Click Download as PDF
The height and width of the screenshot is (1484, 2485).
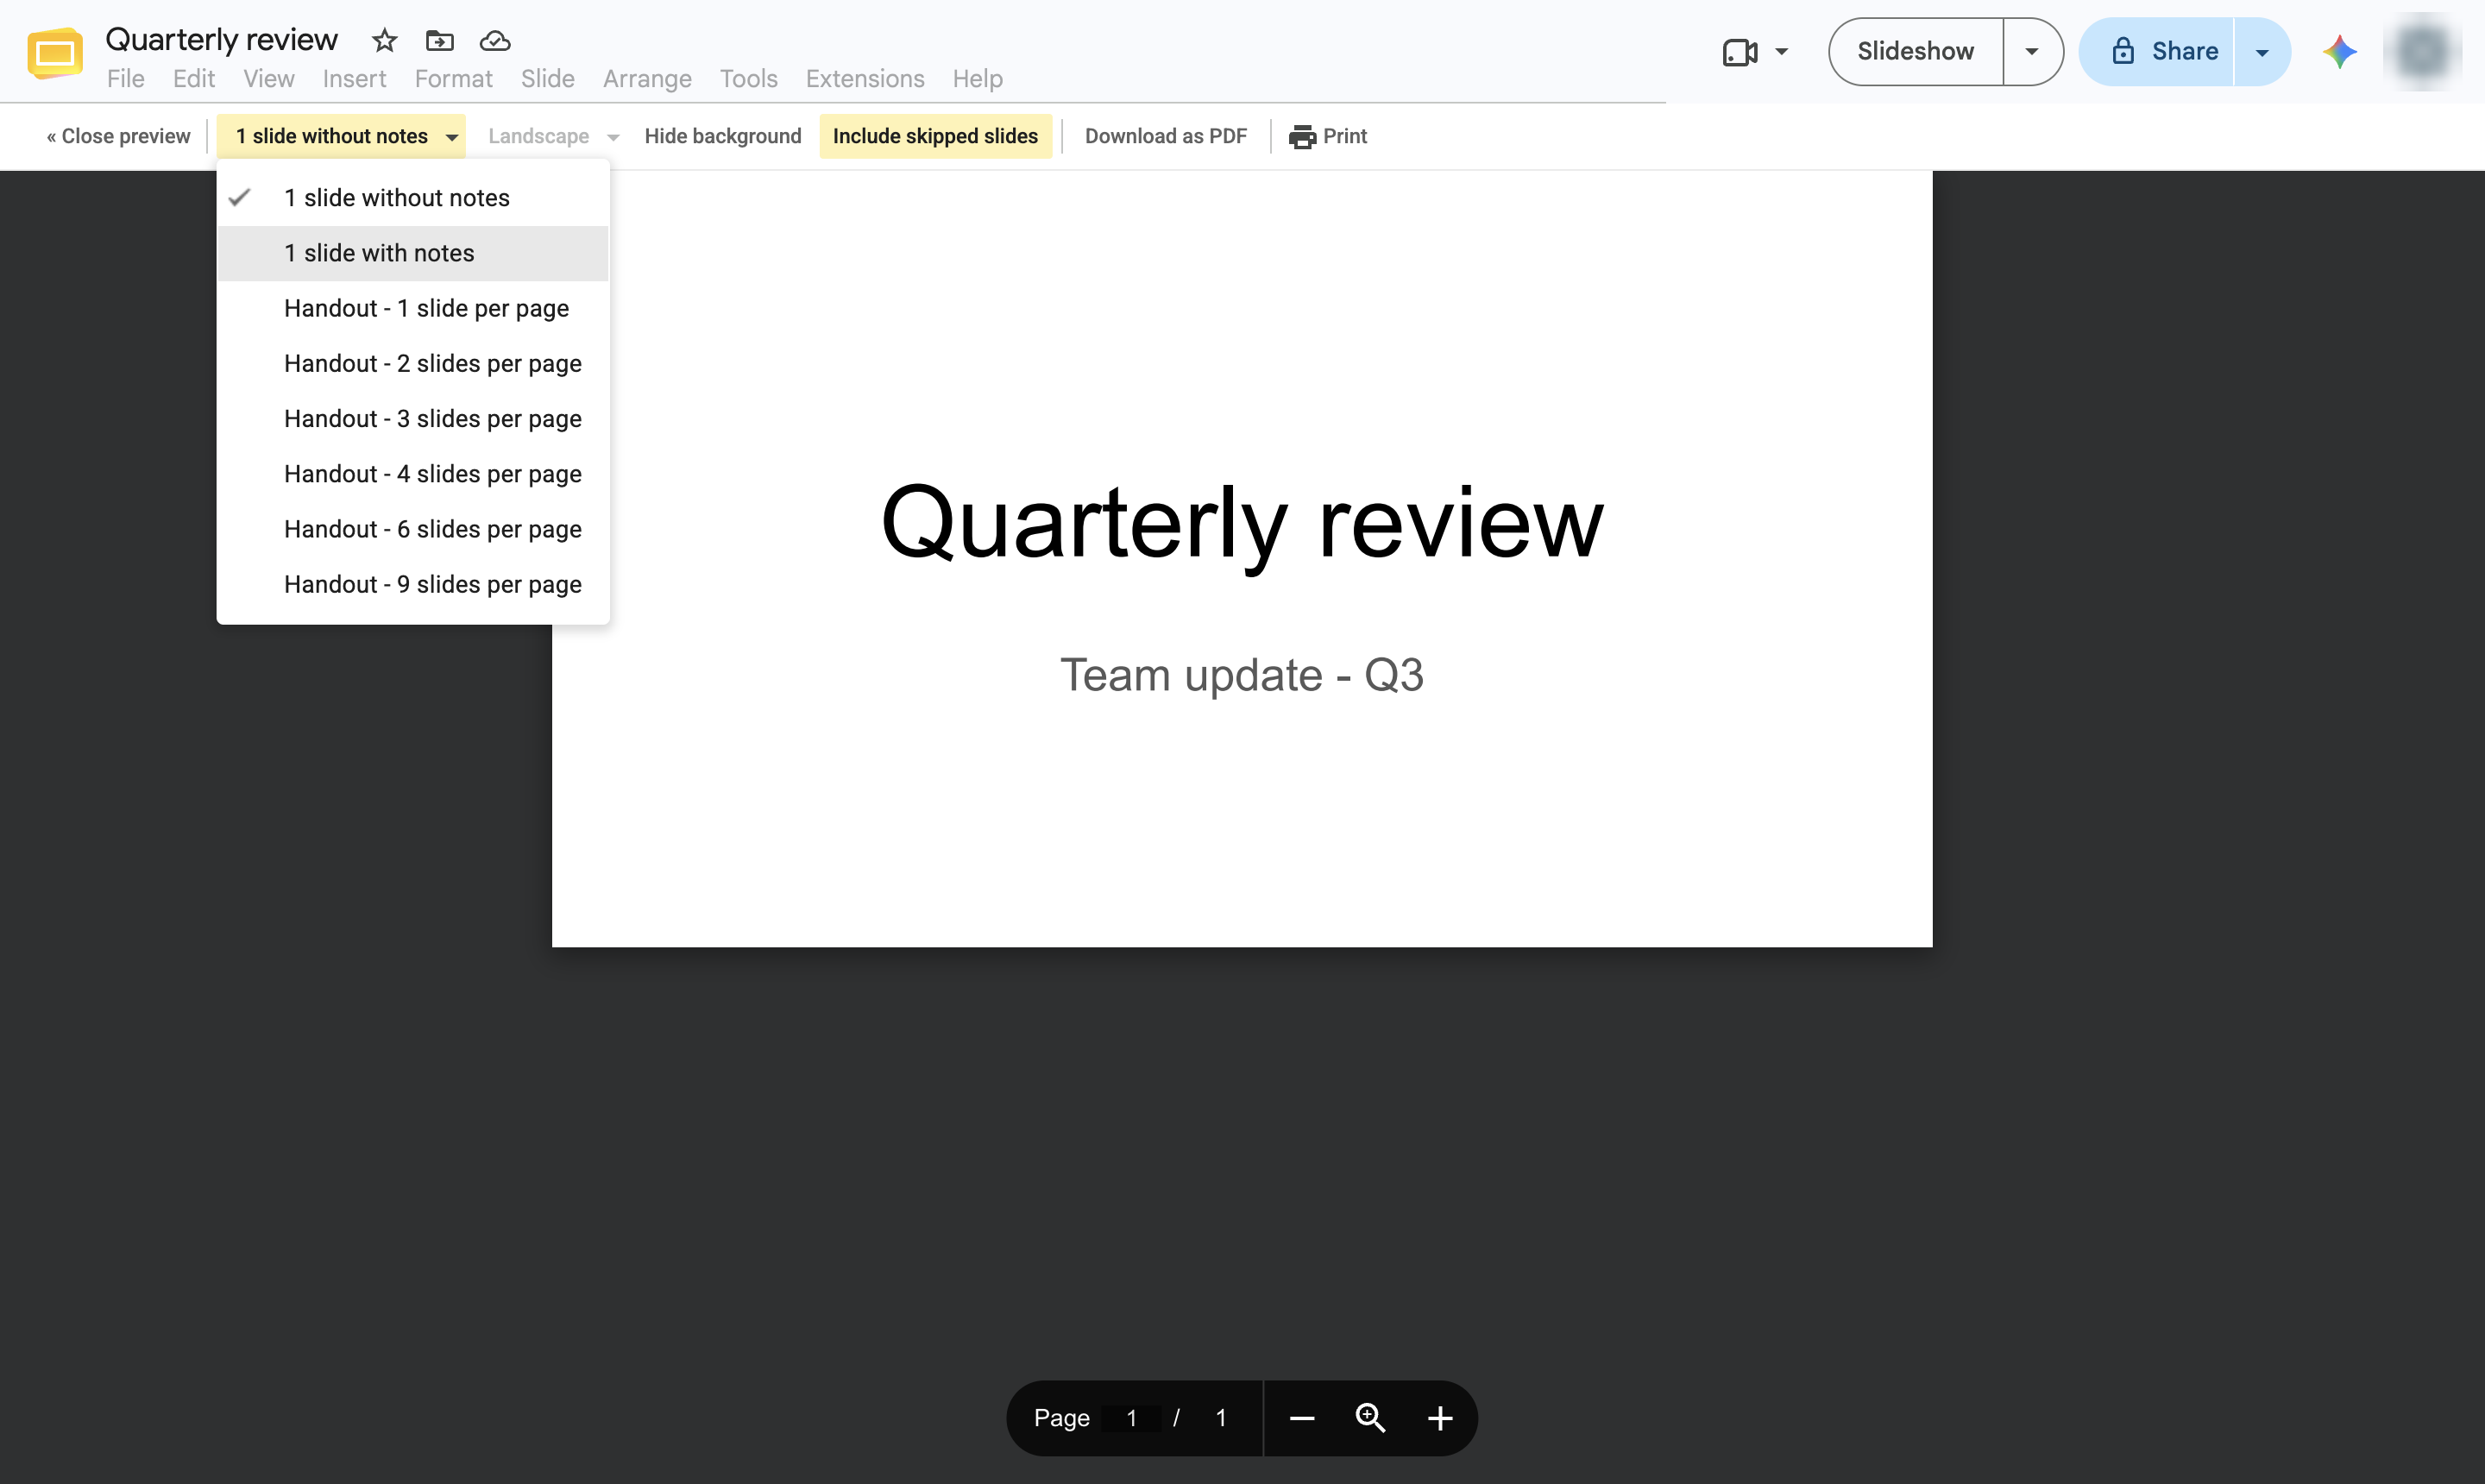click(1166, 136)
